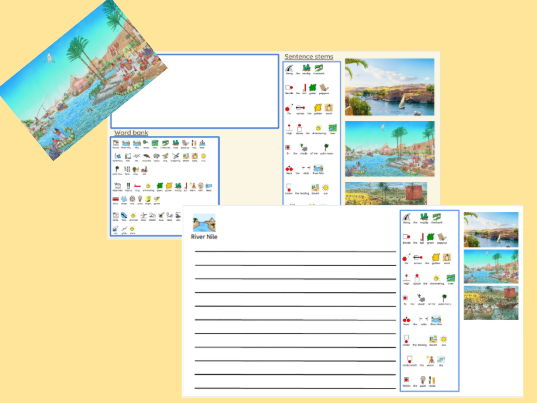The width and height of the screenshot is (537, 403).
Task: Click the green 'green' symbol on front worksheet
Action: [x=430, y=238]
